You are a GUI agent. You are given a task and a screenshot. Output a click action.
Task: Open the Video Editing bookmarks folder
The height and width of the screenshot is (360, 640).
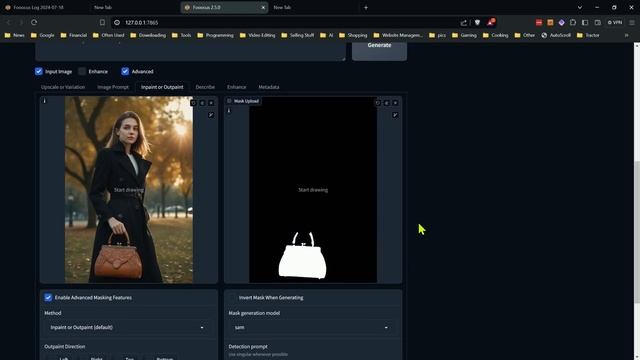coord(258,36)
